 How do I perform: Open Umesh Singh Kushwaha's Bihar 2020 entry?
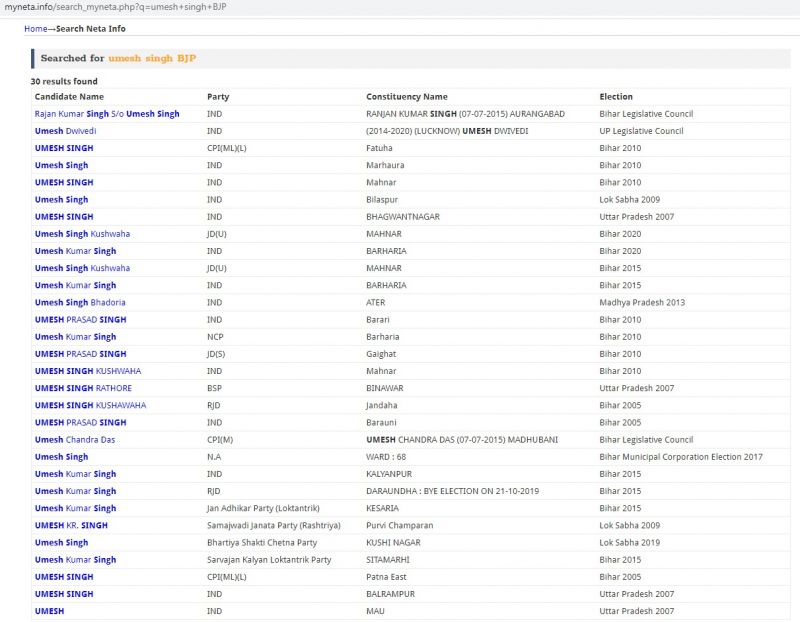coord(82,234)
